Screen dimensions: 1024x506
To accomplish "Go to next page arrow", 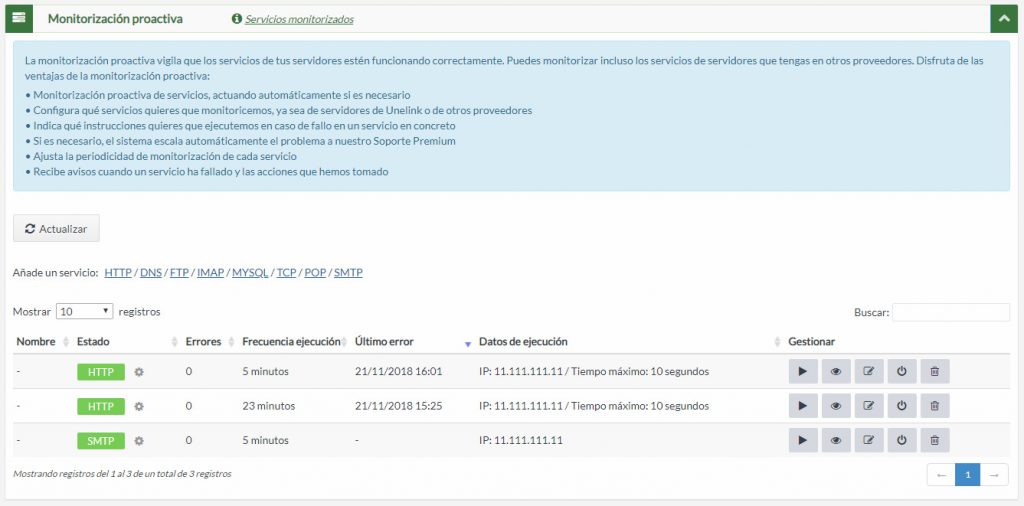I will tap(995, 475).
